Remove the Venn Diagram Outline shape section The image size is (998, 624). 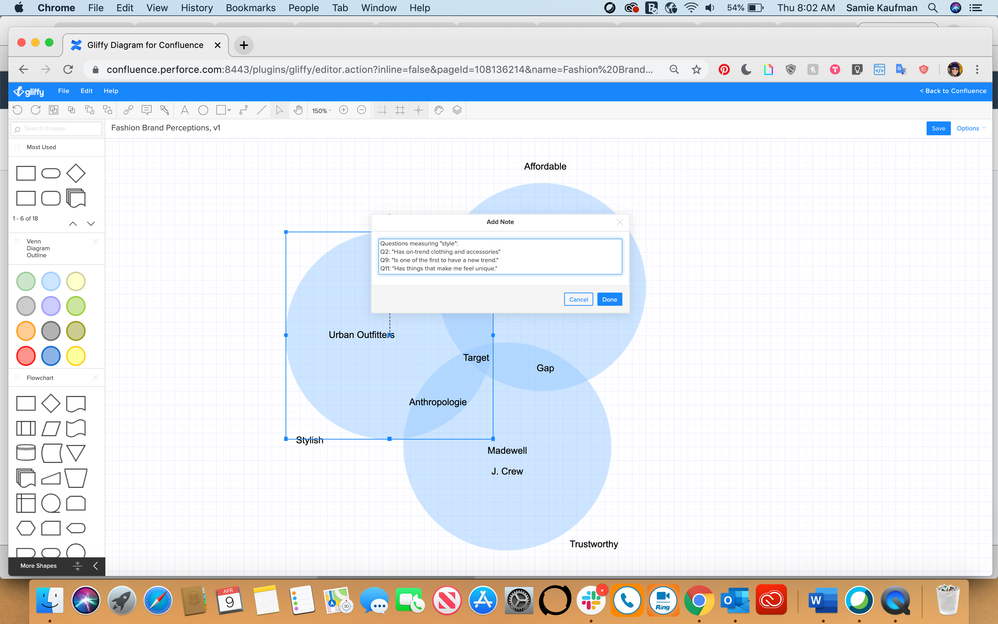point(95,241)
